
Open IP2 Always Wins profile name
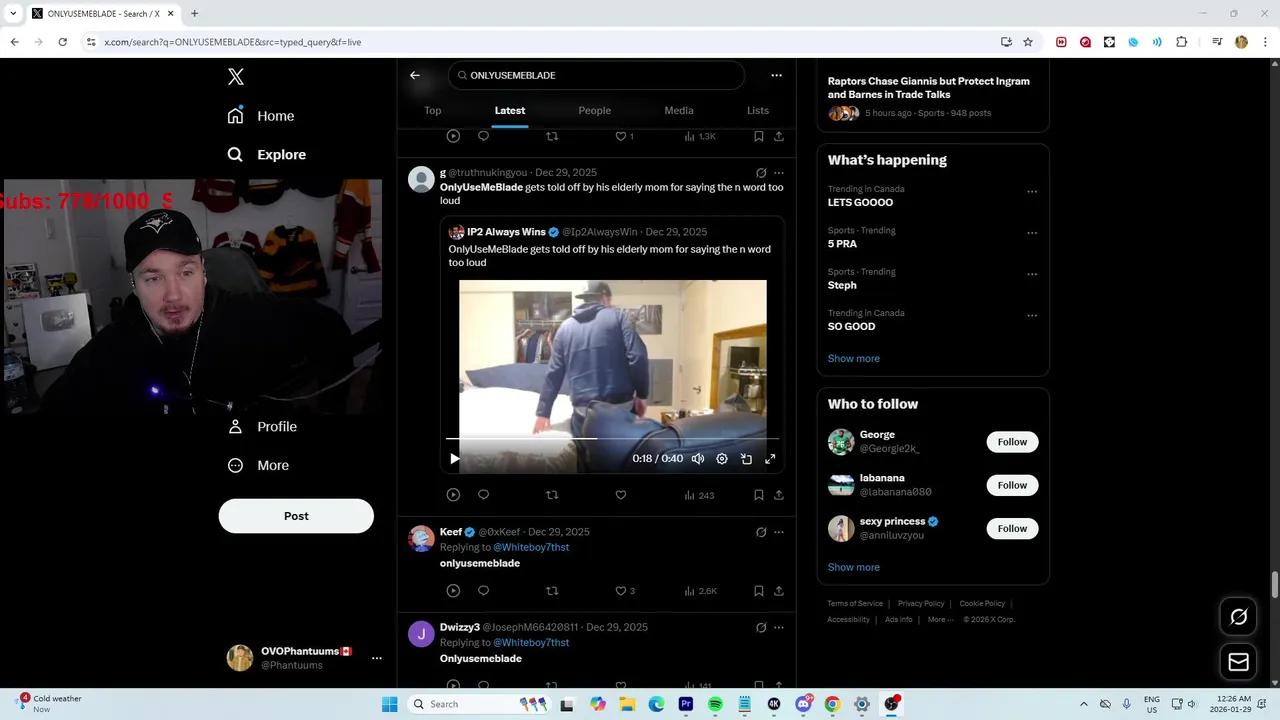[x=506, y=232]
